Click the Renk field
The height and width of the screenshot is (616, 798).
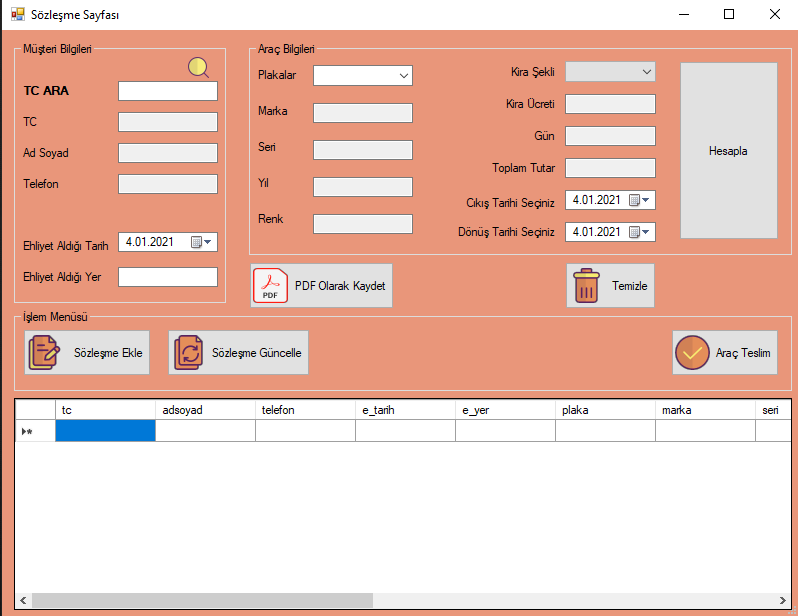(x=363, y=224)
